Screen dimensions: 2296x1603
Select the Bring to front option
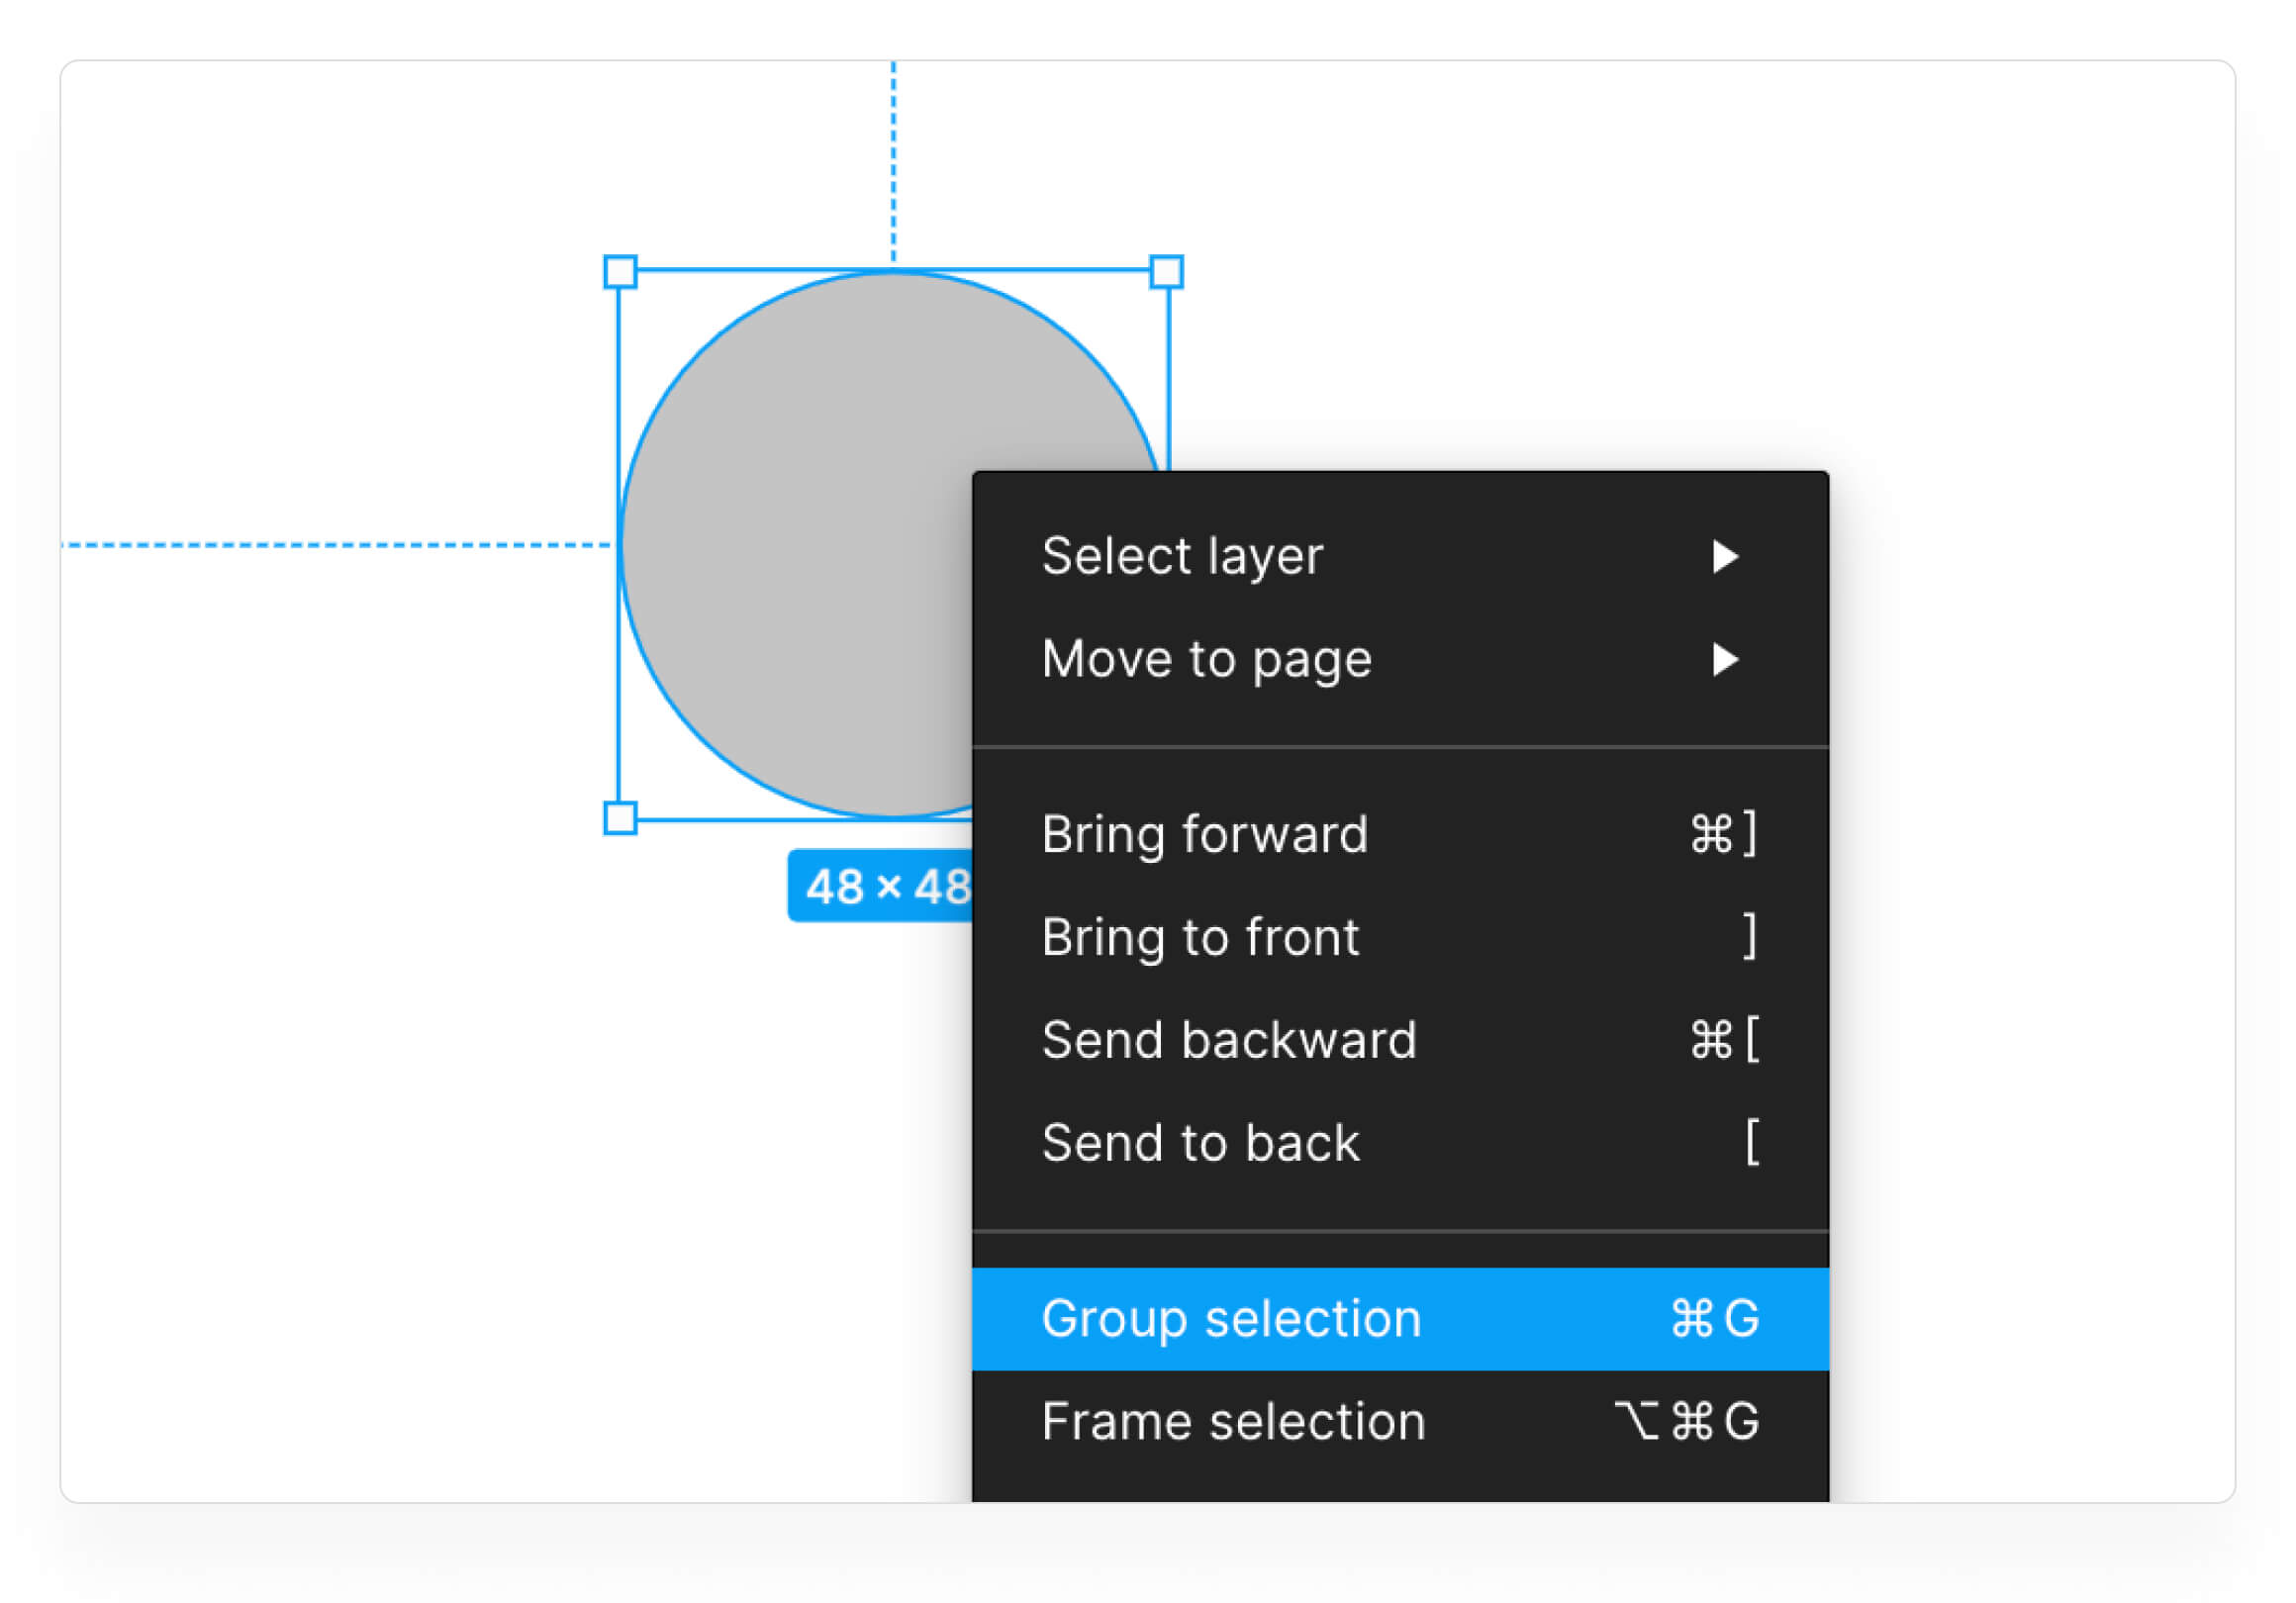1200,938
